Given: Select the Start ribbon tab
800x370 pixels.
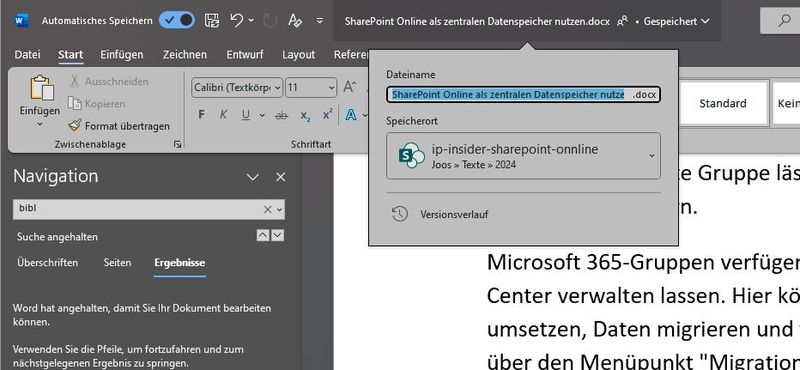Looking at the screenshot, I should point(70,55).
